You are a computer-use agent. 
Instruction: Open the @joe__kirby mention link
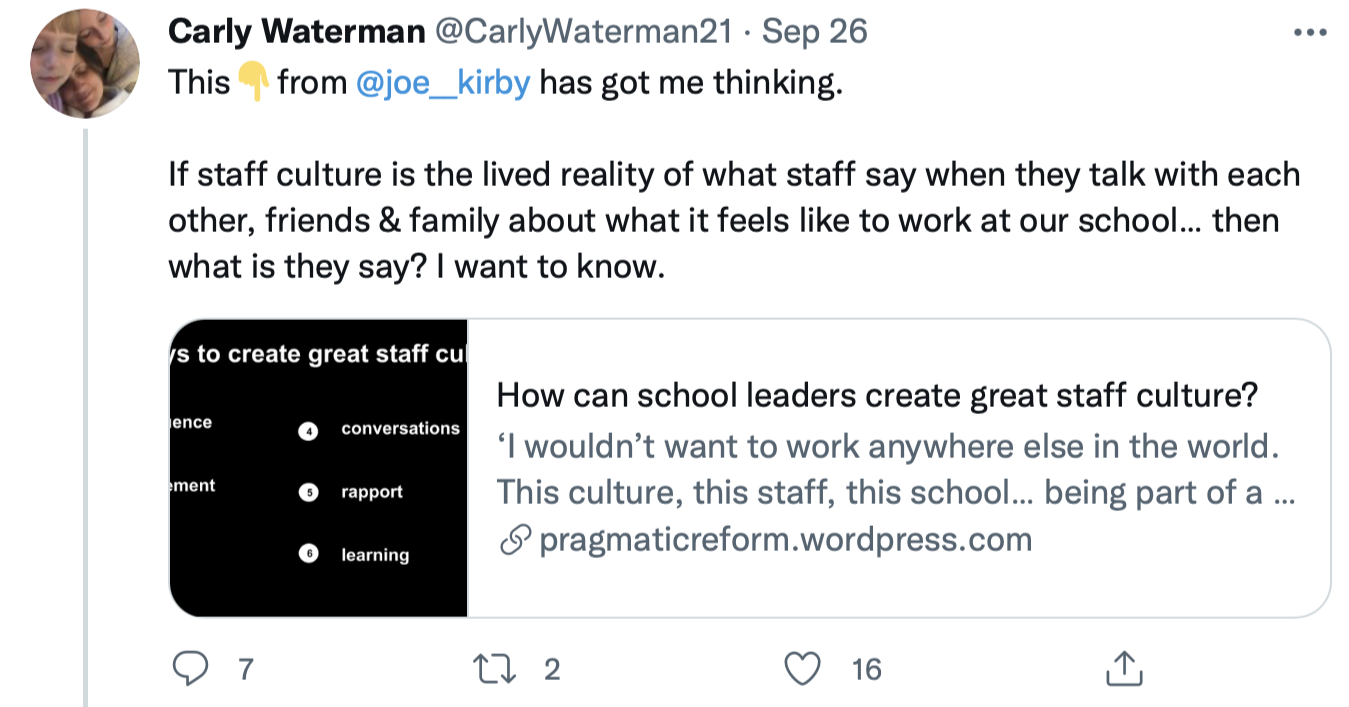pyautogui.click(x=442, y=83)
